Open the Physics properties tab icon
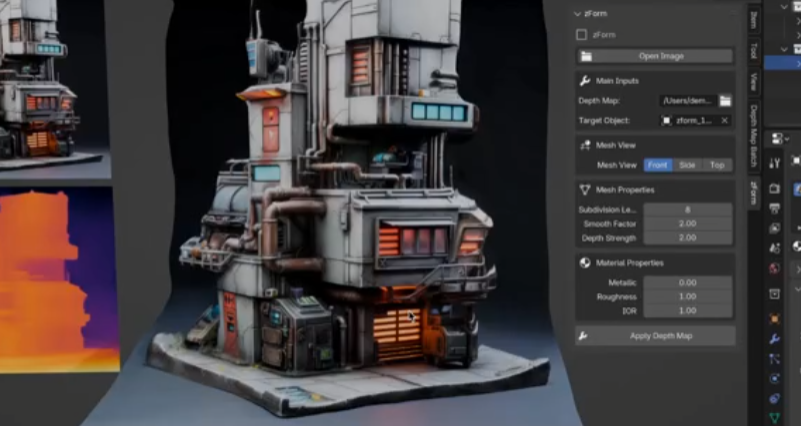The height and width of the screenshot is (426, 801). click(775, 379)
